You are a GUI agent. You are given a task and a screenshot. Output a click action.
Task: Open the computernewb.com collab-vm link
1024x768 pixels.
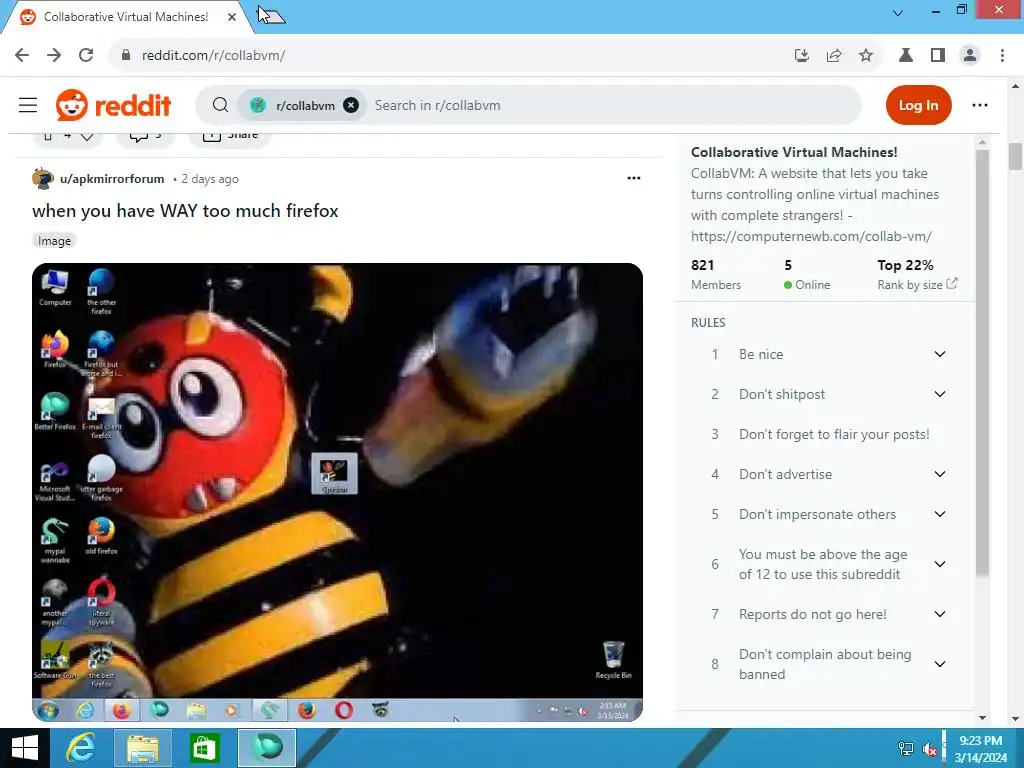coord(811,236)
